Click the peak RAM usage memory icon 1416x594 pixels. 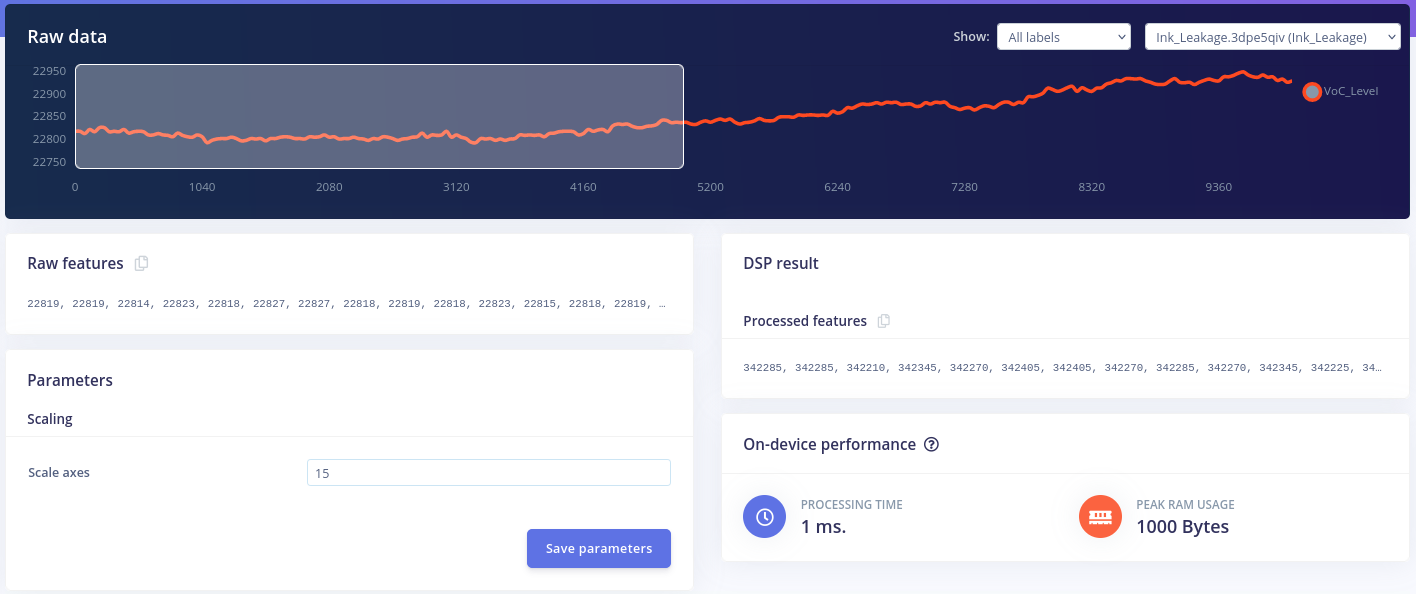point(1100,517)
